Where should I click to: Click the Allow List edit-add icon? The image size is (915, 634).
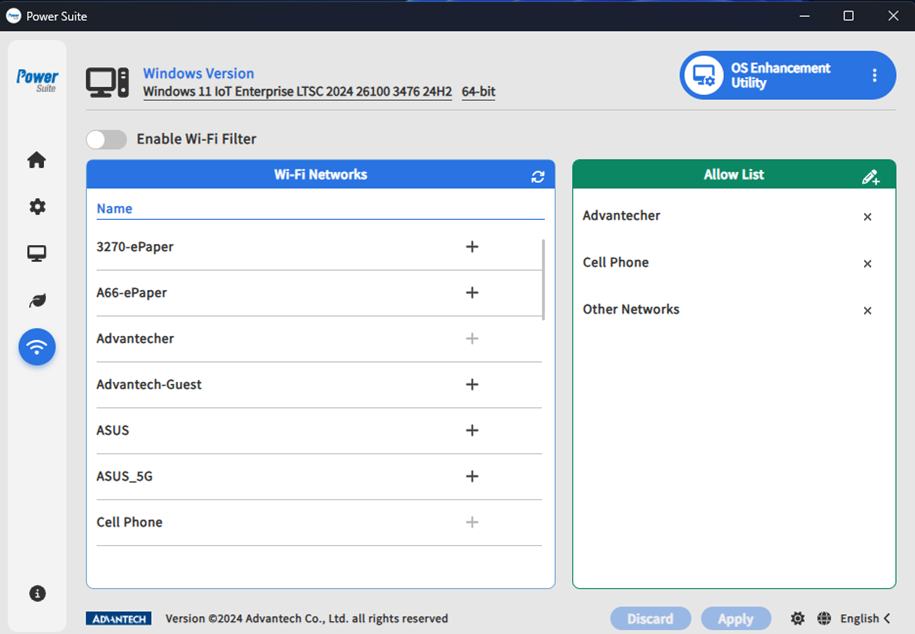pyautogui.click(x=870, y=177)
